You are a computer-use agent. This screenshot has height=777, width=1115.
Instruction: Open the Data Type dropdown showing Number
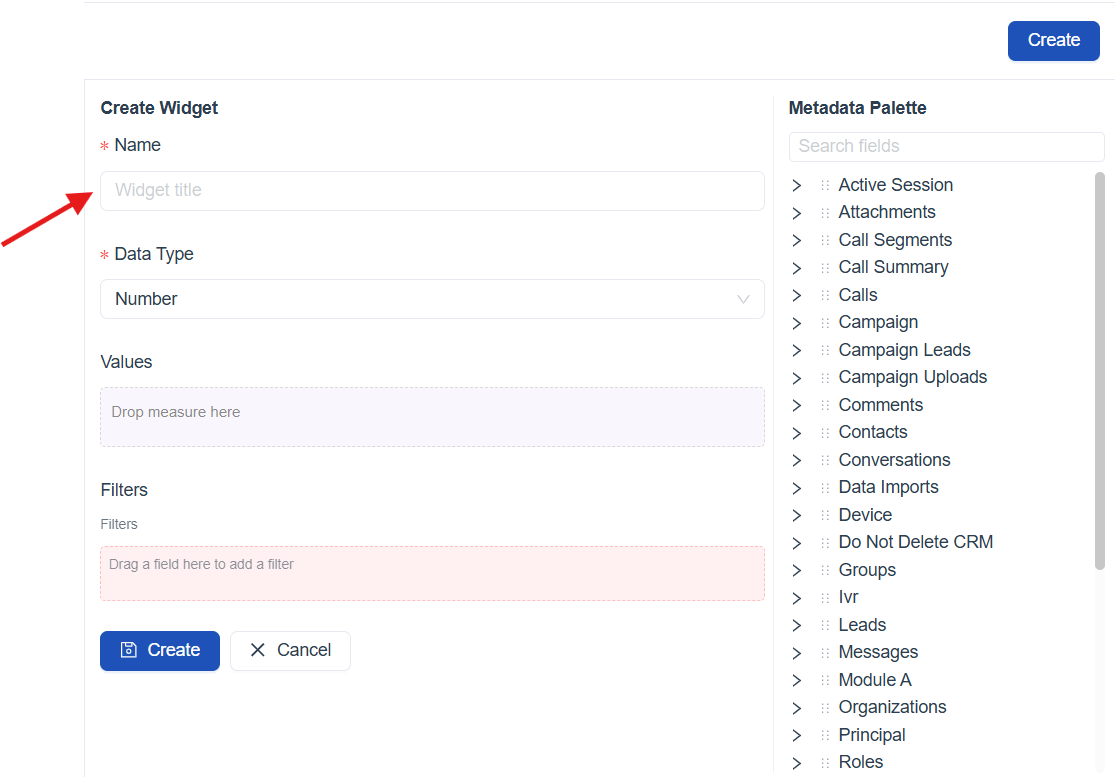(x=432, y=299)
